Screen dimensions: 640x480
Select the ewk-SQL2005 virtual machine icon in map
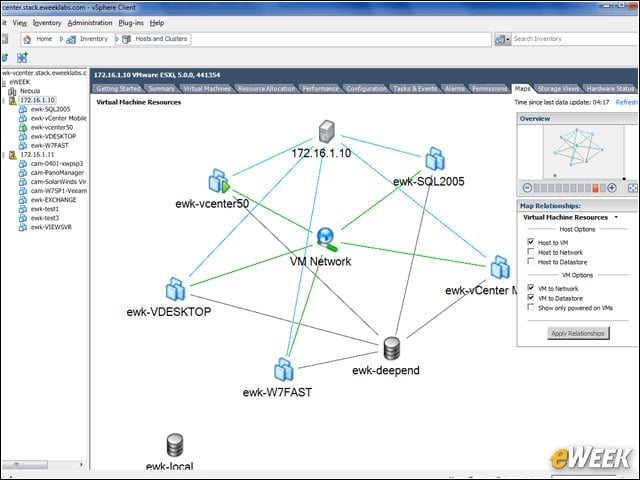coord(435,159)
